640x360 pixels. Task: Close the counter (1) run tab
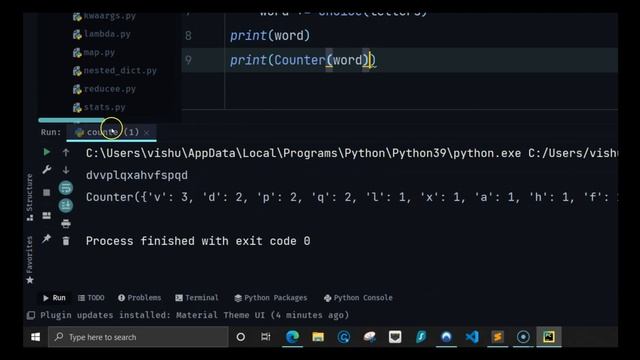pos(147,132)
